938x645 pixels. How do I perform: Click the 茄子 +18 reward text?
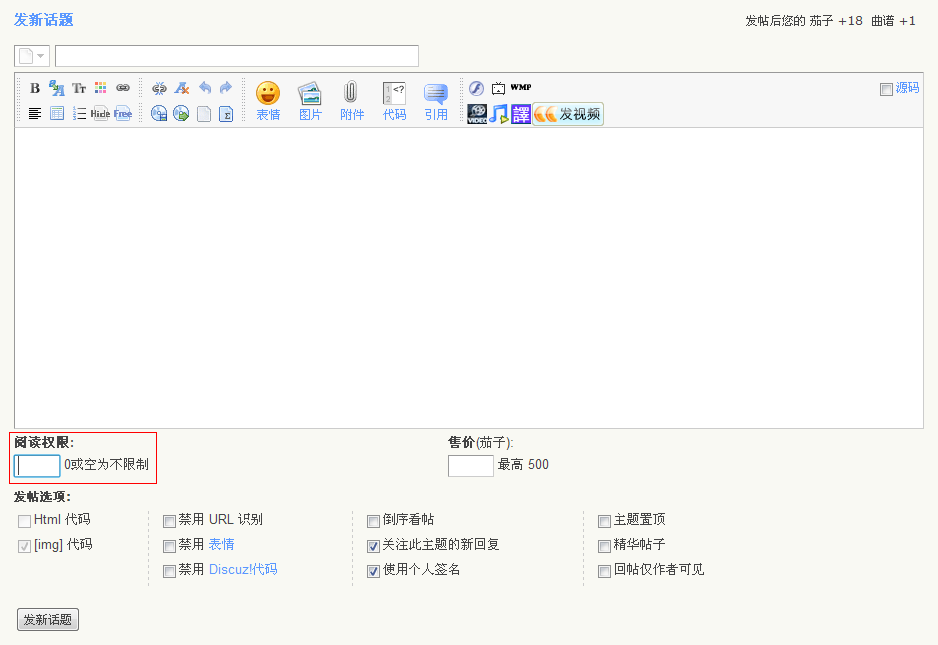coord(836,21)
